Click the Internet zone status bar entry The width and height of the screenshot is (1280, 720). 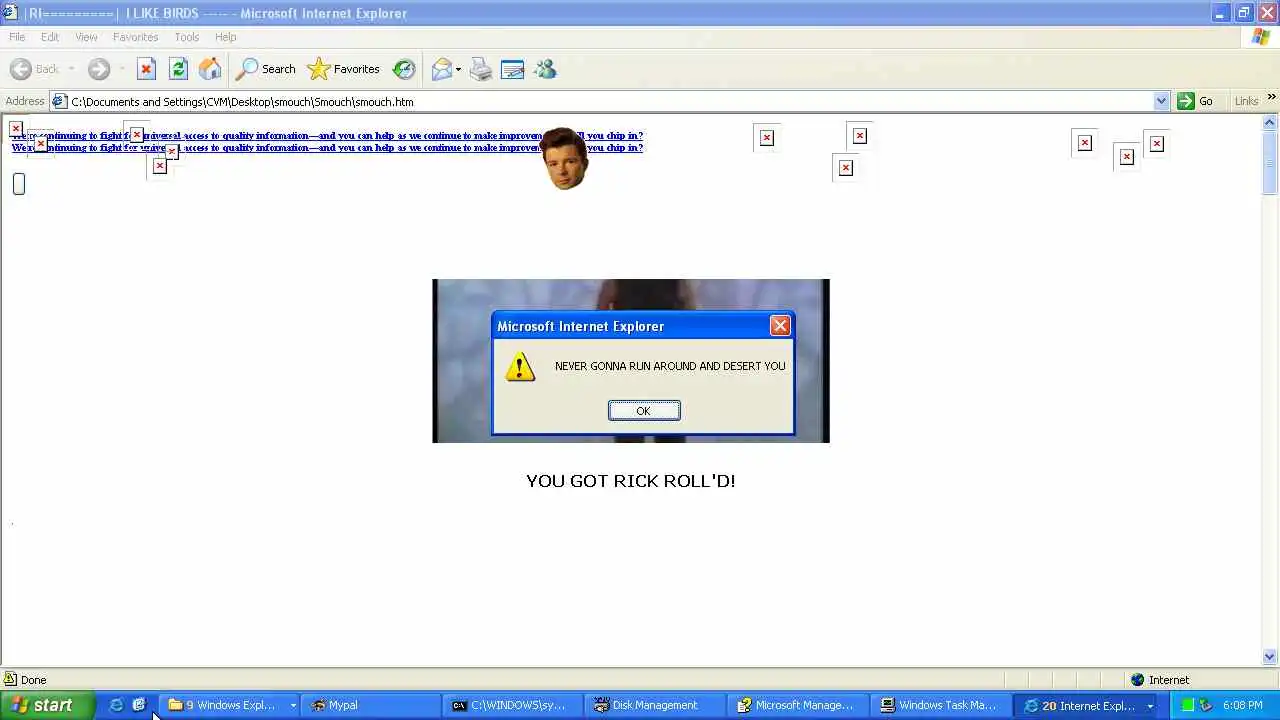click(x=1160, y=680)
